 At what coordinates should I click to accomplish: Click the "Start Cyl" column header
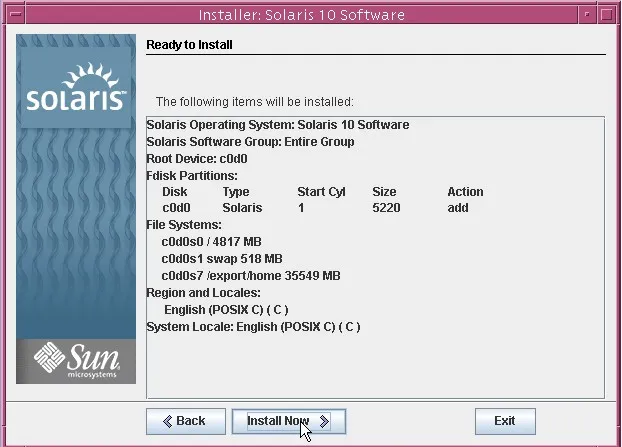point(321,192)
